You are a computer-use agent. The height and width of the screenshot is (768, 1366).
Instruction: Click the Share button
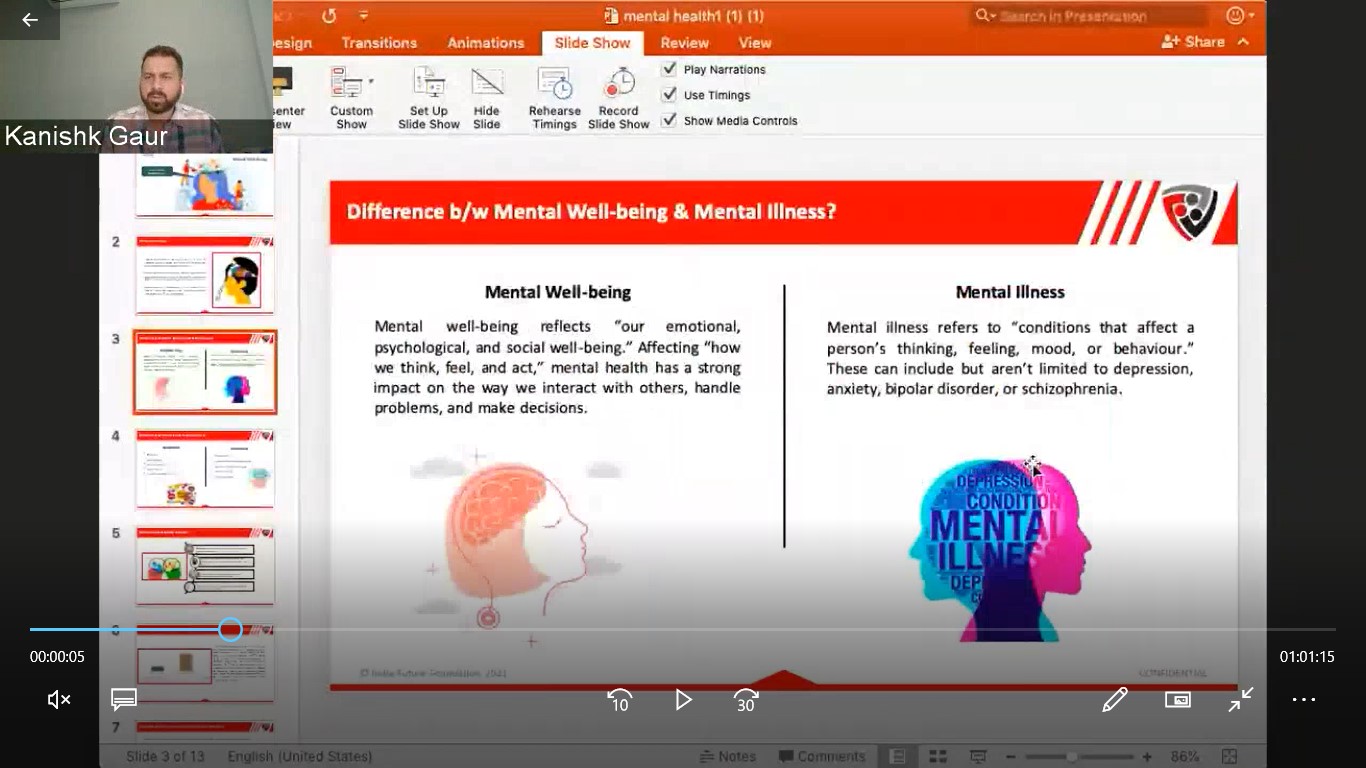(1193, 42)
